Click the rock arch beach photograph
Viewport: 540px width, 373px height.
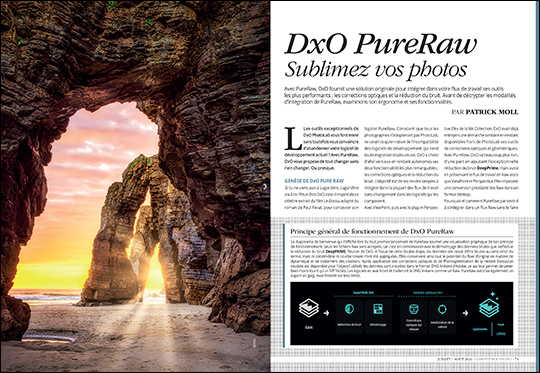coord(135,186)
